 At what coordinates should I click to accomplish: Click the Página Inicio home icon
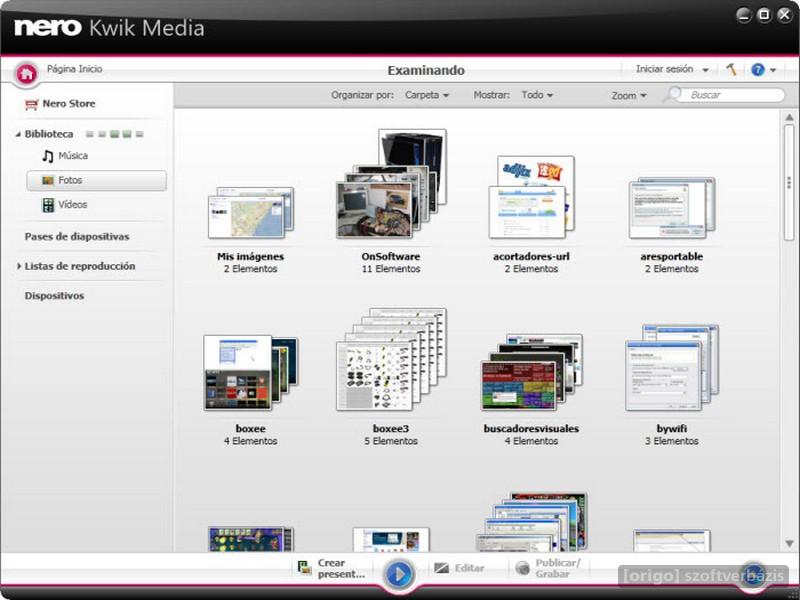(x=27, y=74)
